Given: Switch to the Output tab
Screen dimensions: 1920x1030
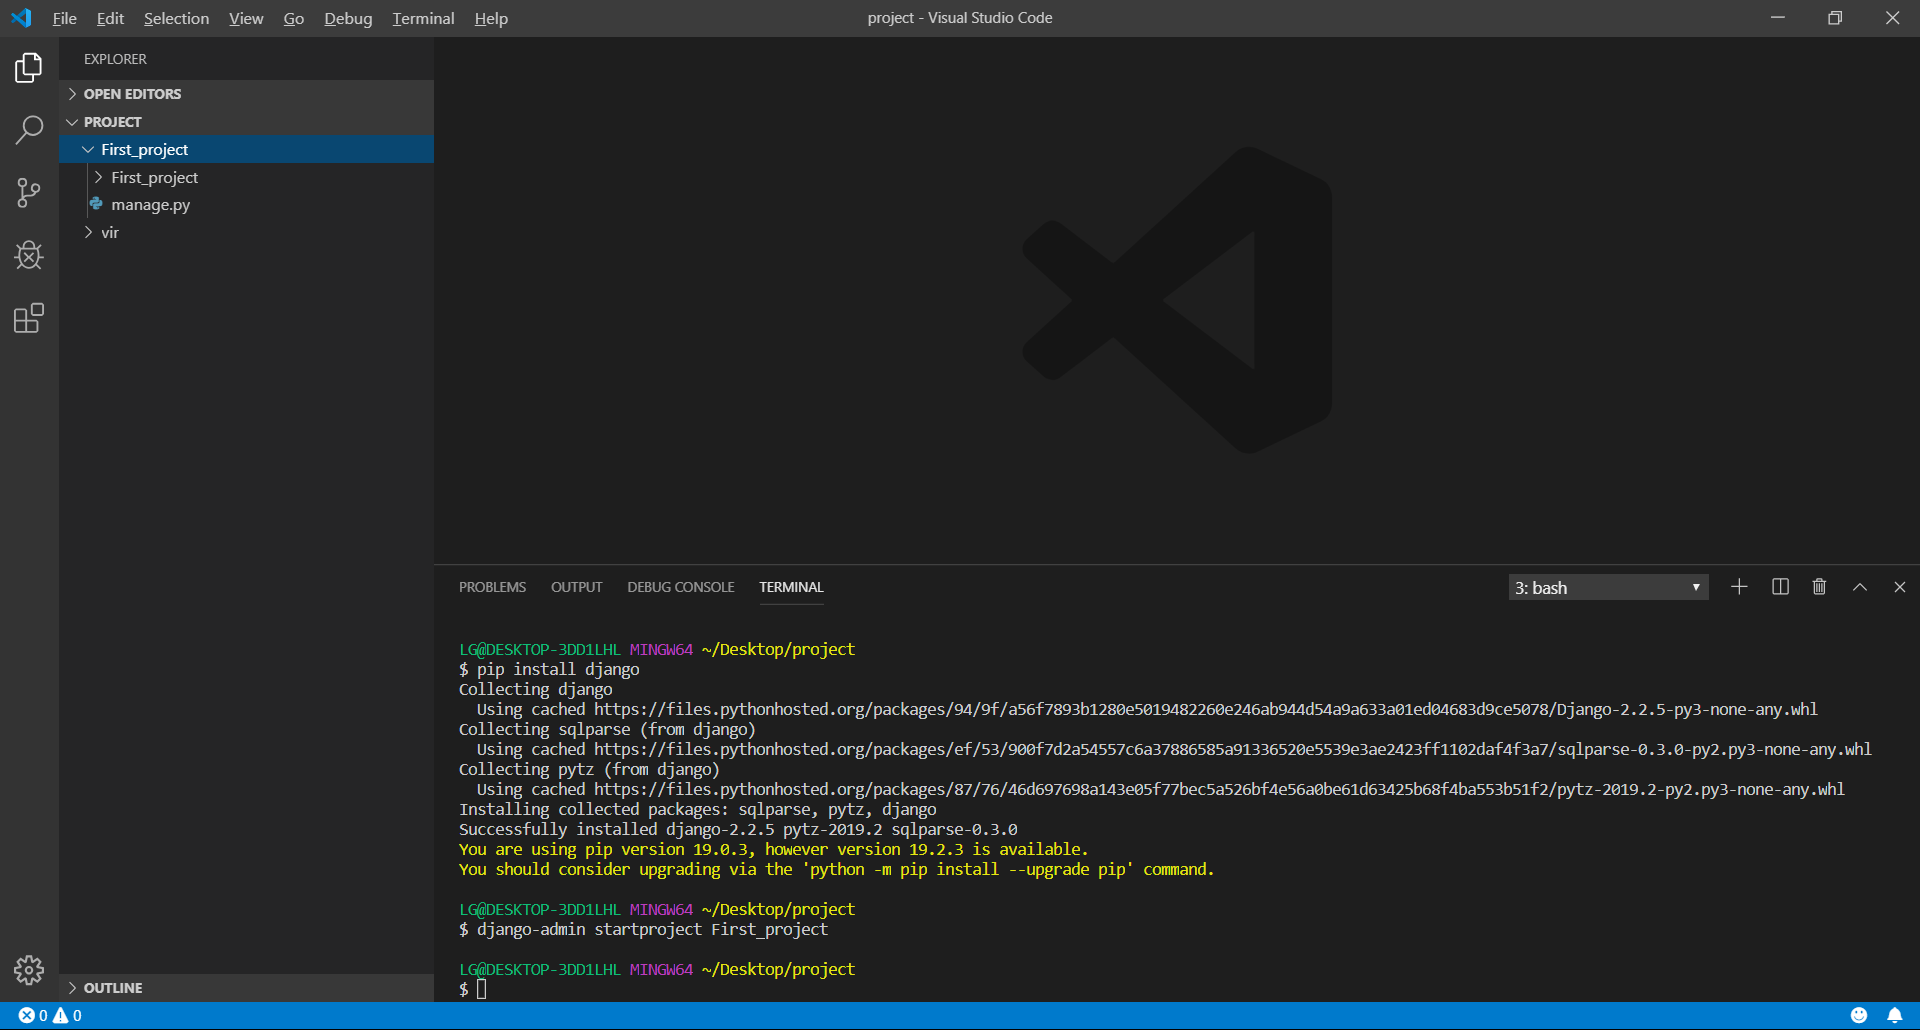Looking at the screenshot, I should pyautogui.click(x=576, y=587).
